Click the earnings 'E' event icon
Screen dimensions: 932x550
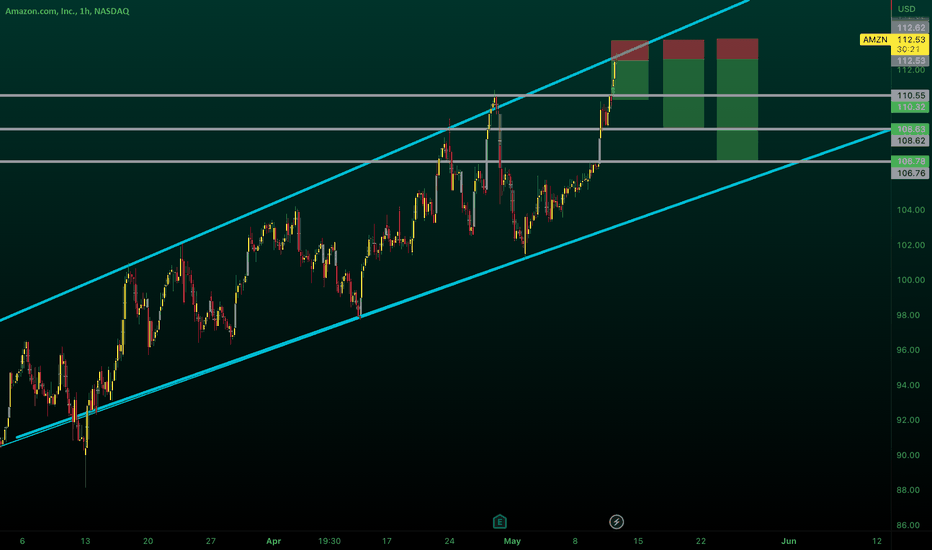(x=499, y=522)
